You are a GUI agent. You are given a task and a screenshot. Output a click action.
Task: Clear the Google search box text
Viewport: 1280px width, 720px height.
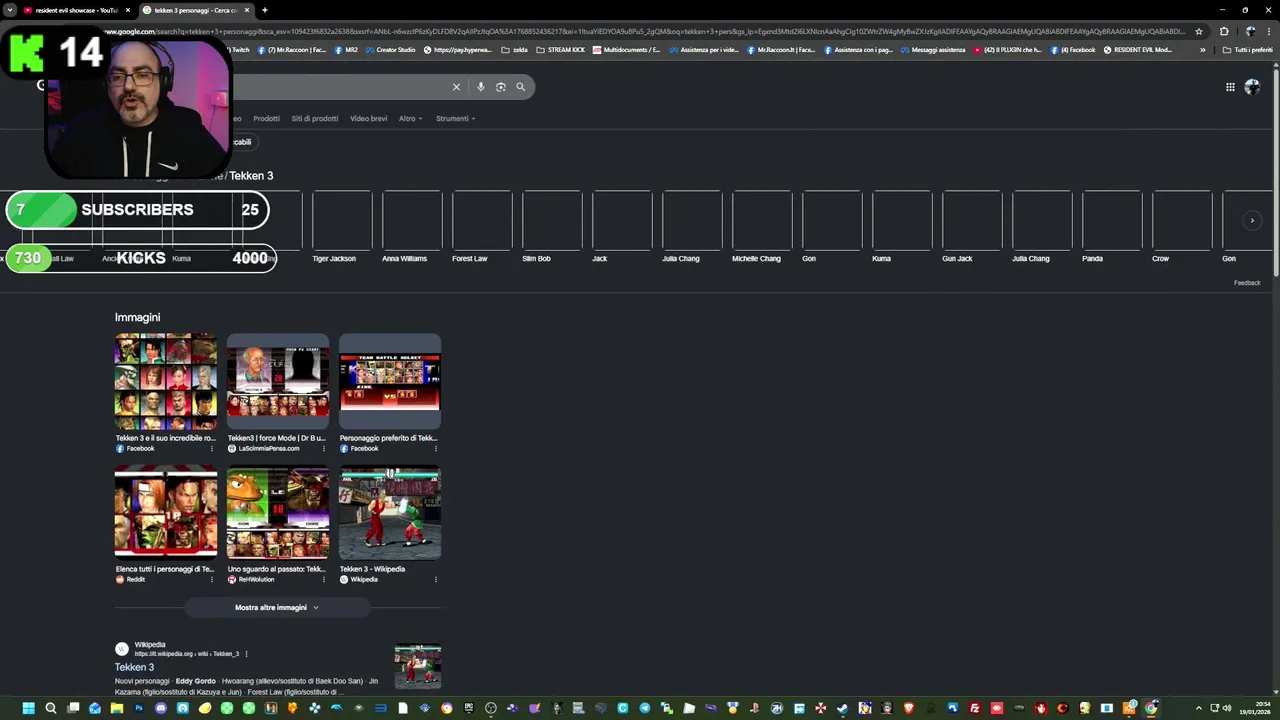(x=456, y=87)
